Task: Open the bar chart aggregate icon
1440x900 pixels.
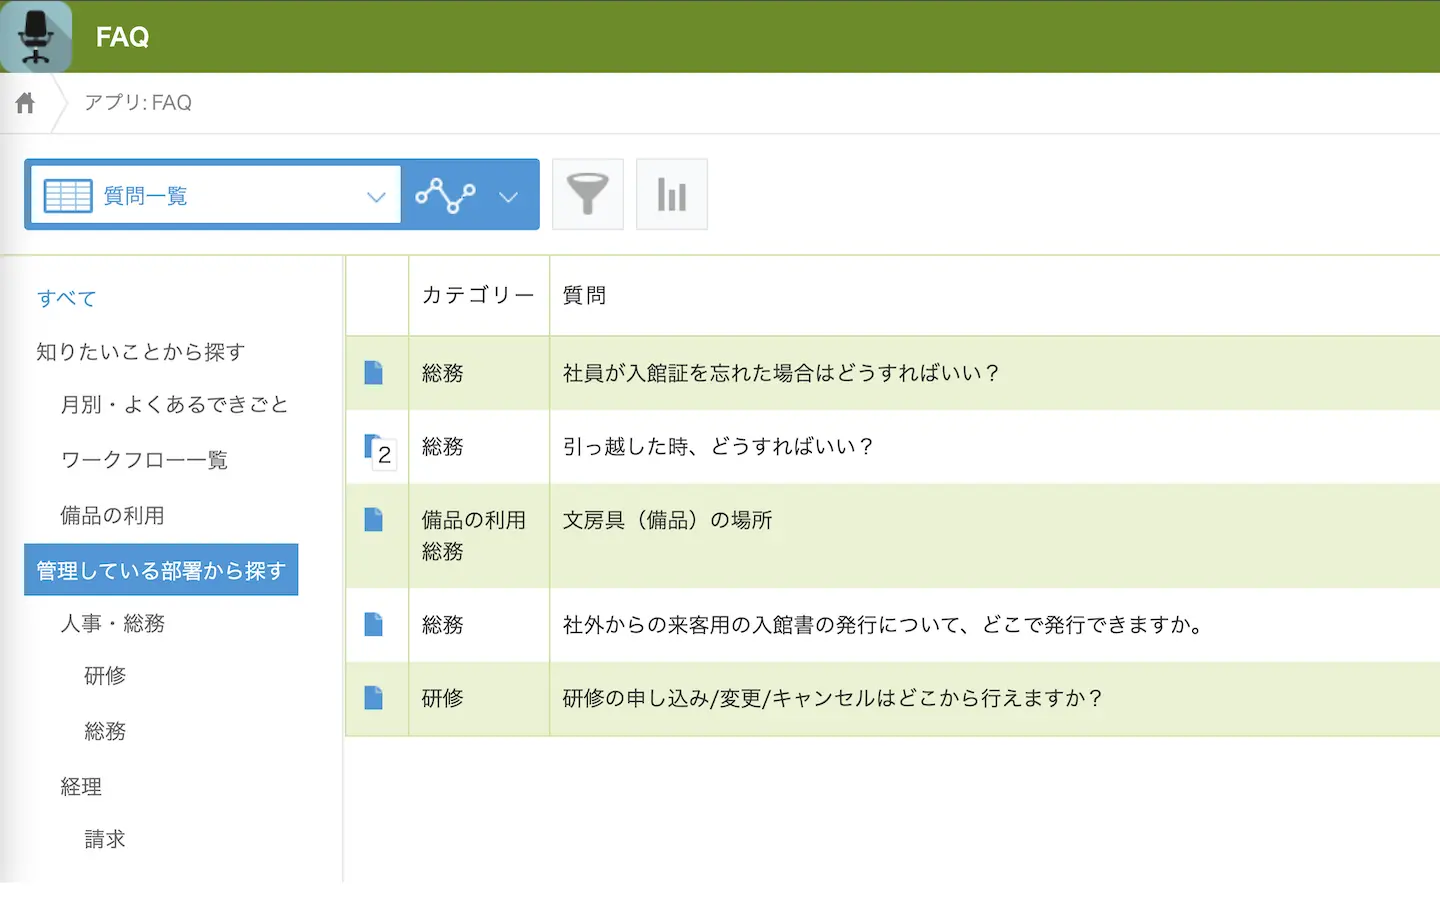Action: pyautogui.click(x=671, y=194)
